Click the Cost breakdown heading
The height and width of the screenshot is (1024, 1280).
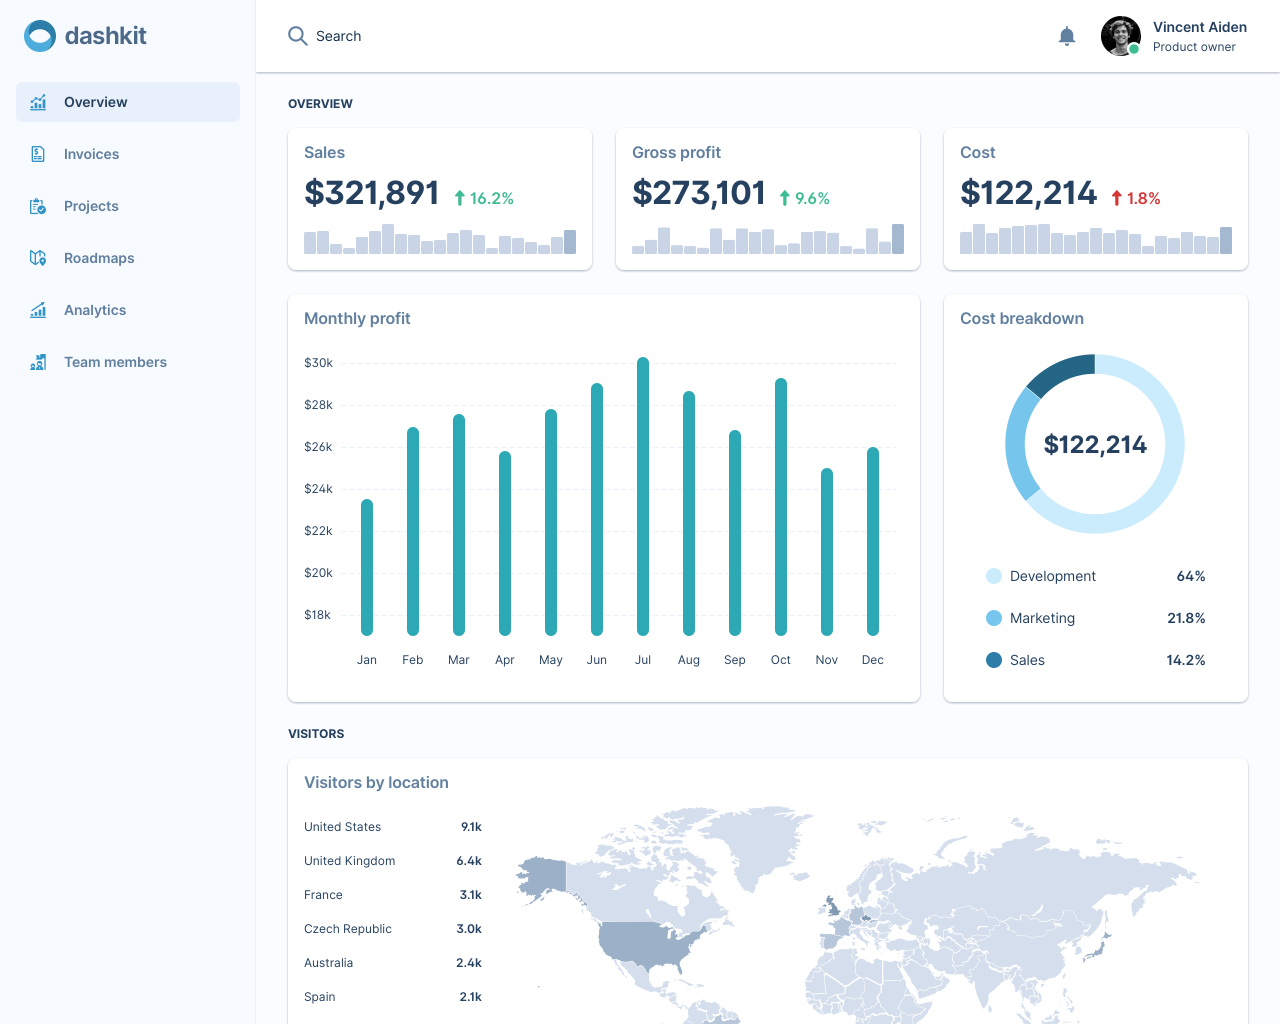pyautogui.click(x=1022, y=318)
